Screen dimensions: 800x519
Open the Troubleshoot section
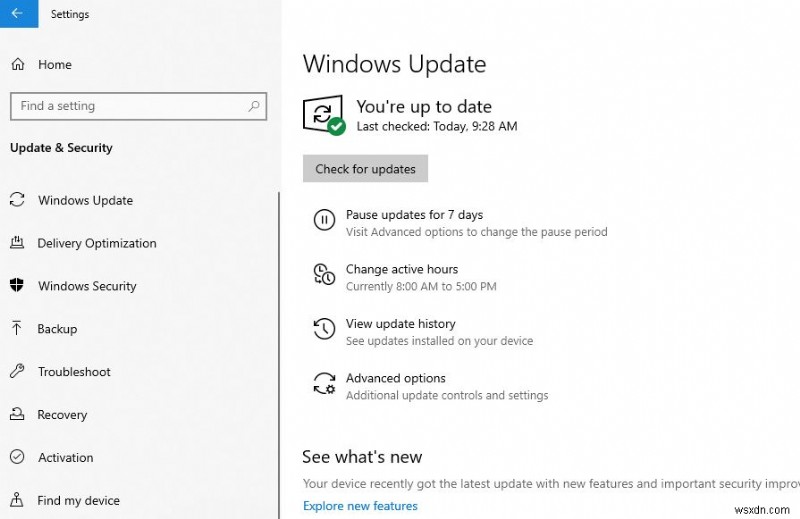(x=74, y=372)
